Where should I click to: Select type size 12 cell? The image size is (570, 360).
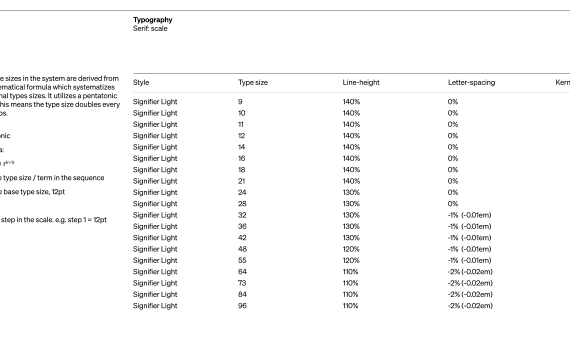point(242,136)
